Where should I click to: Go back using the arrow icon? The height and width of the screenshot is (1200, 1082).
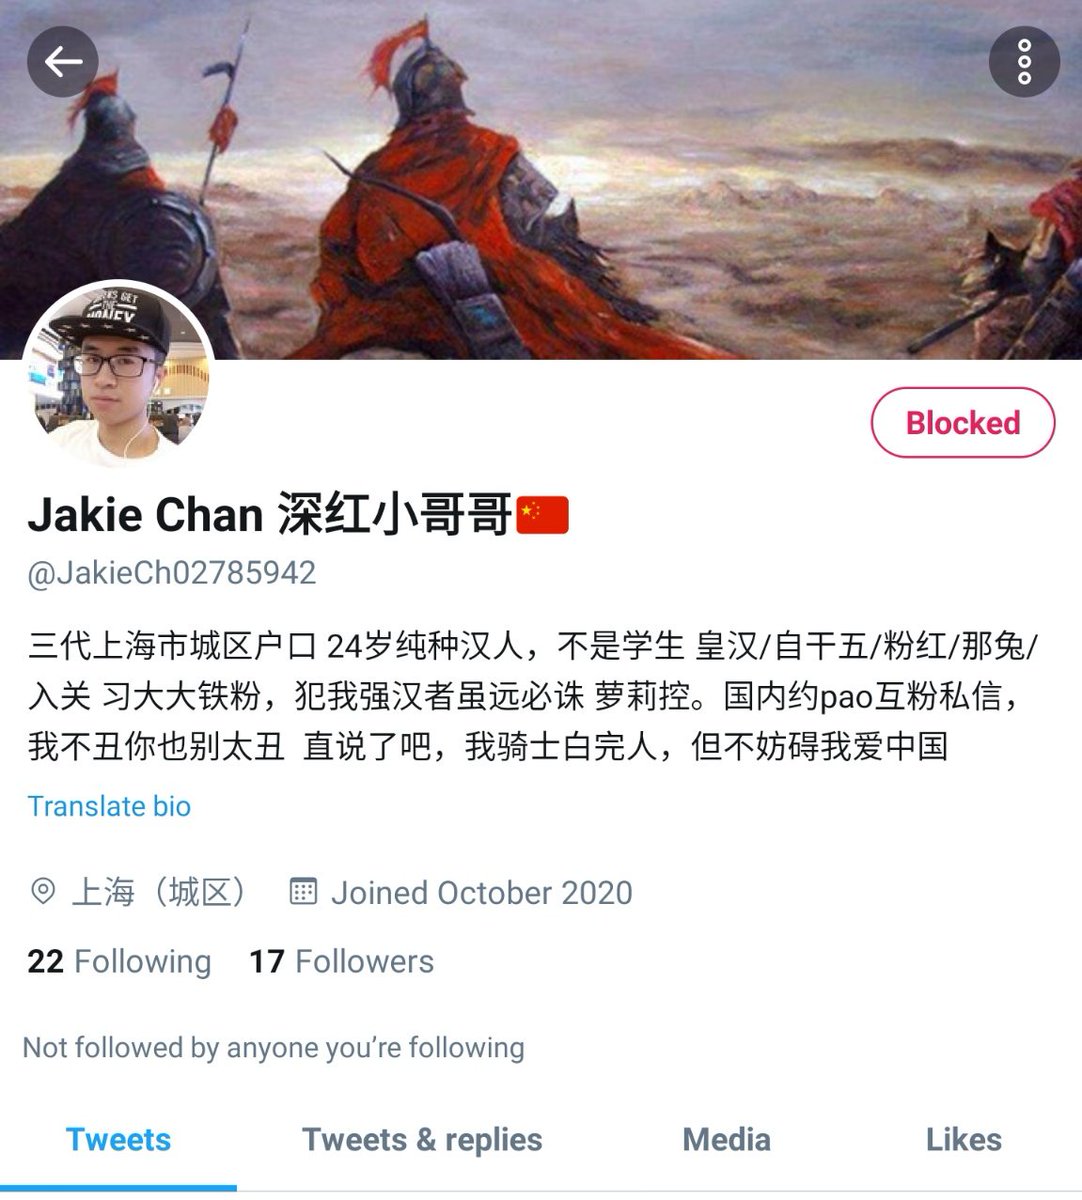pyautogui.click(x=62, y=62)
